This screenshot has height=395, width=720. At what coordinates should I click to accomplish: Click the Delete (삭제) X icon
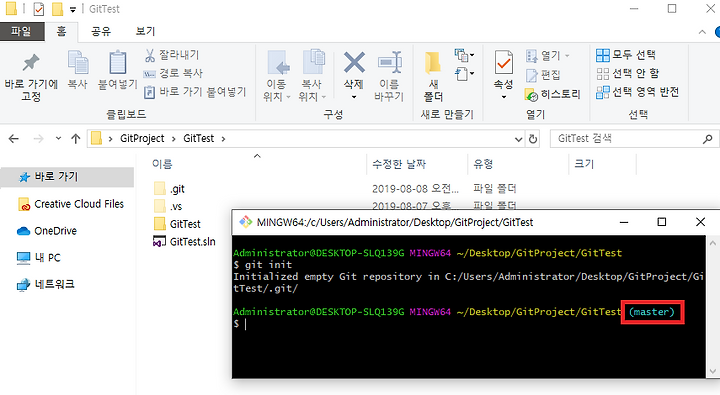point(354,63)
